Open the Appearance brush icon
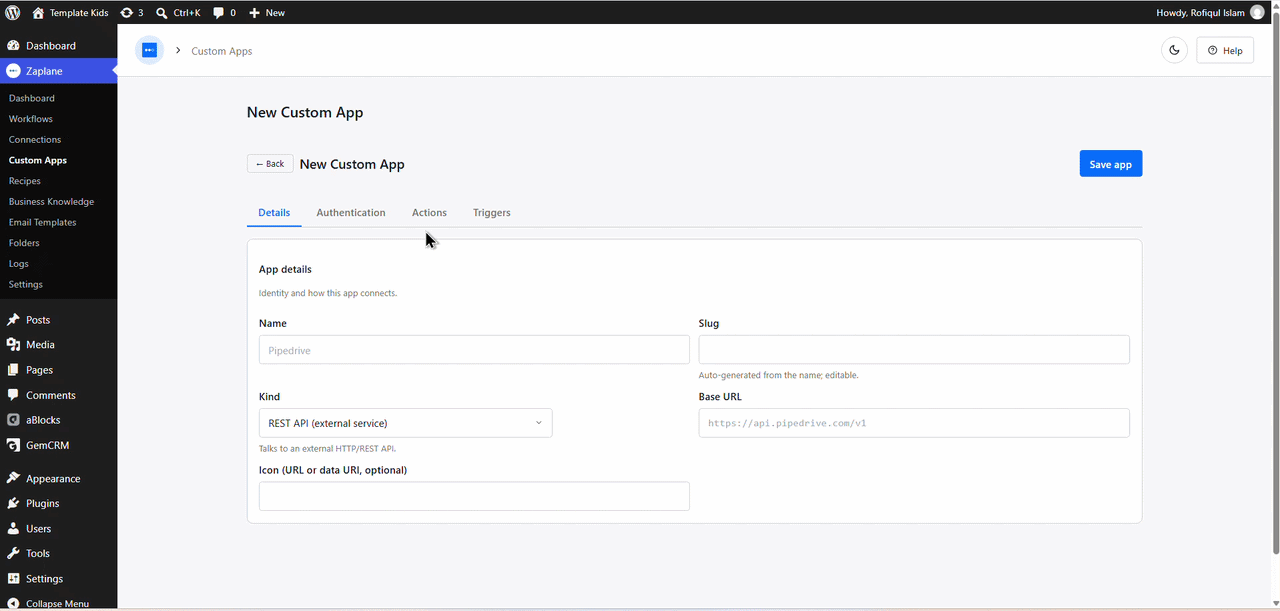Image resolution: width=1280 pixels, height=611 pixels. tap(13, 478)
